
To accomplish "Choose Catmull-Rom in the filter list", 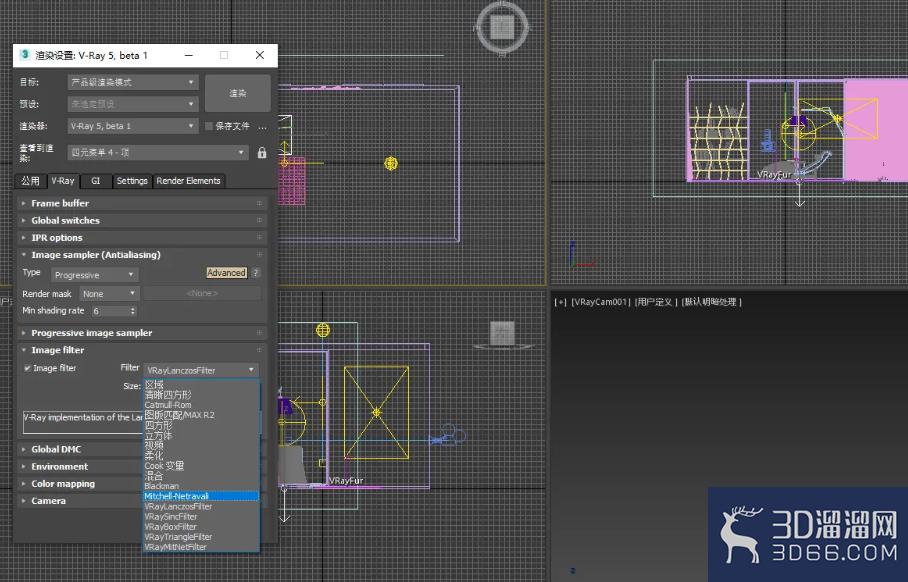I will [201, 405].
